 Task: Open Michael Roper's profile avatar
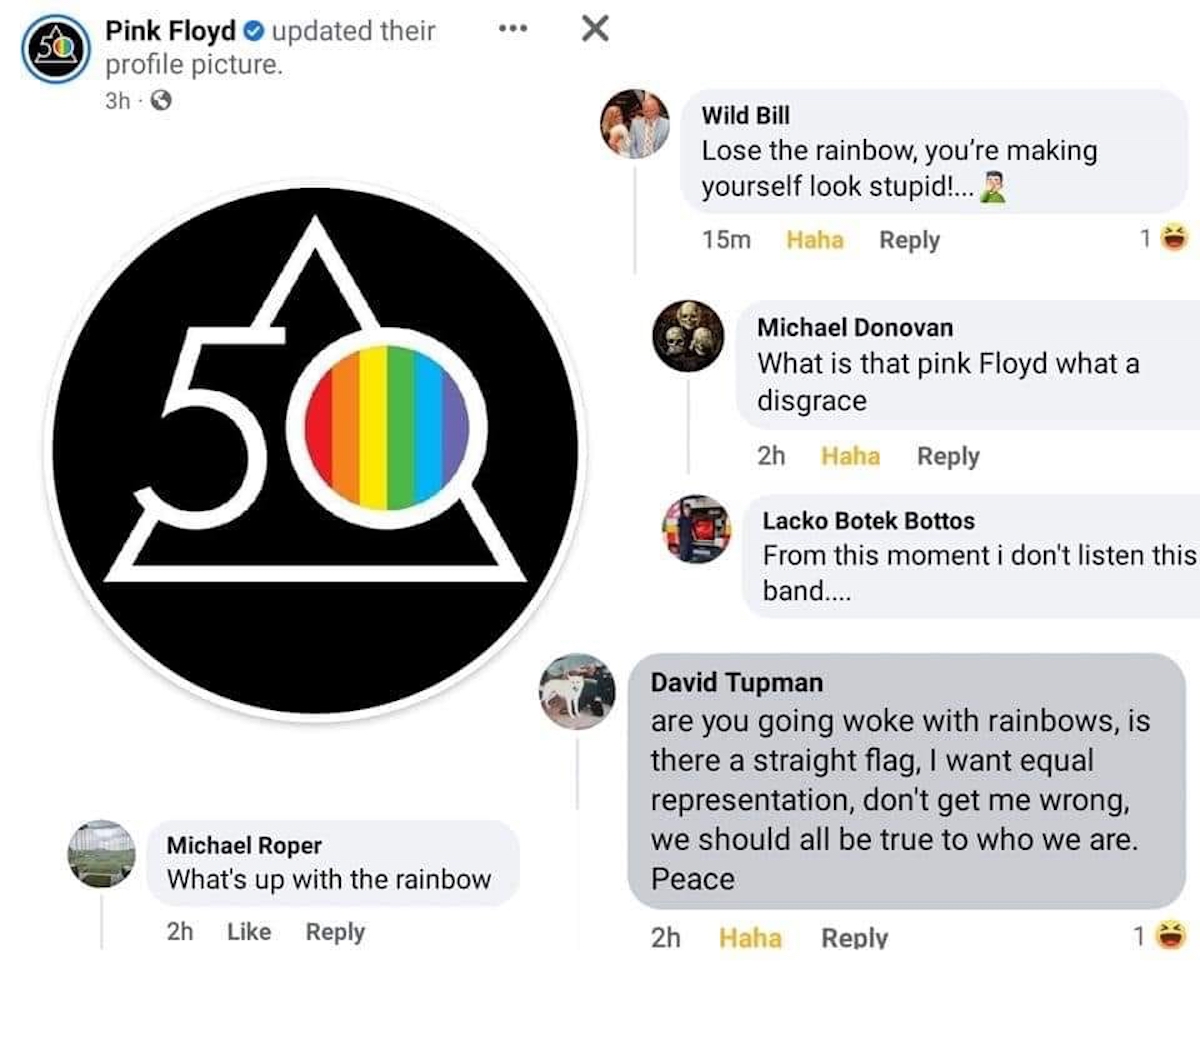pos(102,854)
